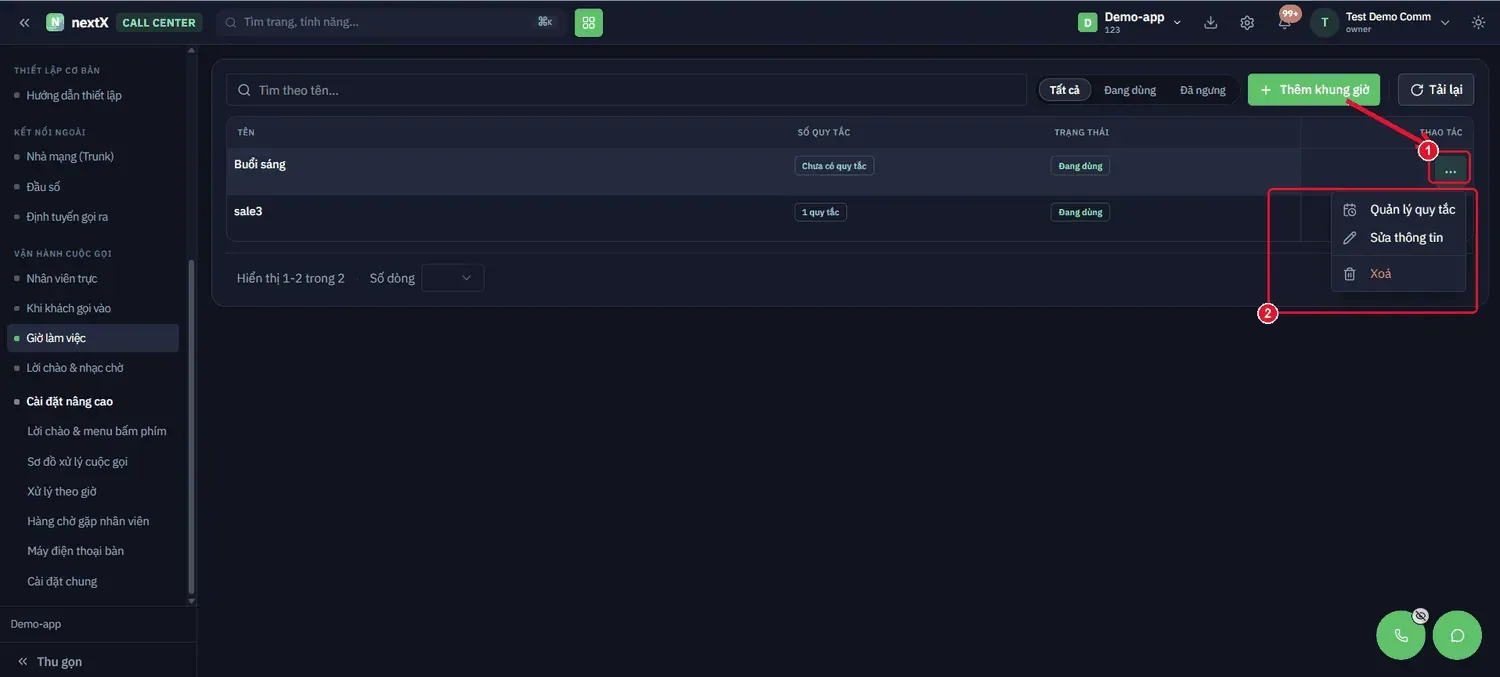Filter the list by Tất cả
Image resolution: width=1500 pixels, height=677 pixels.
(1065, 90)
